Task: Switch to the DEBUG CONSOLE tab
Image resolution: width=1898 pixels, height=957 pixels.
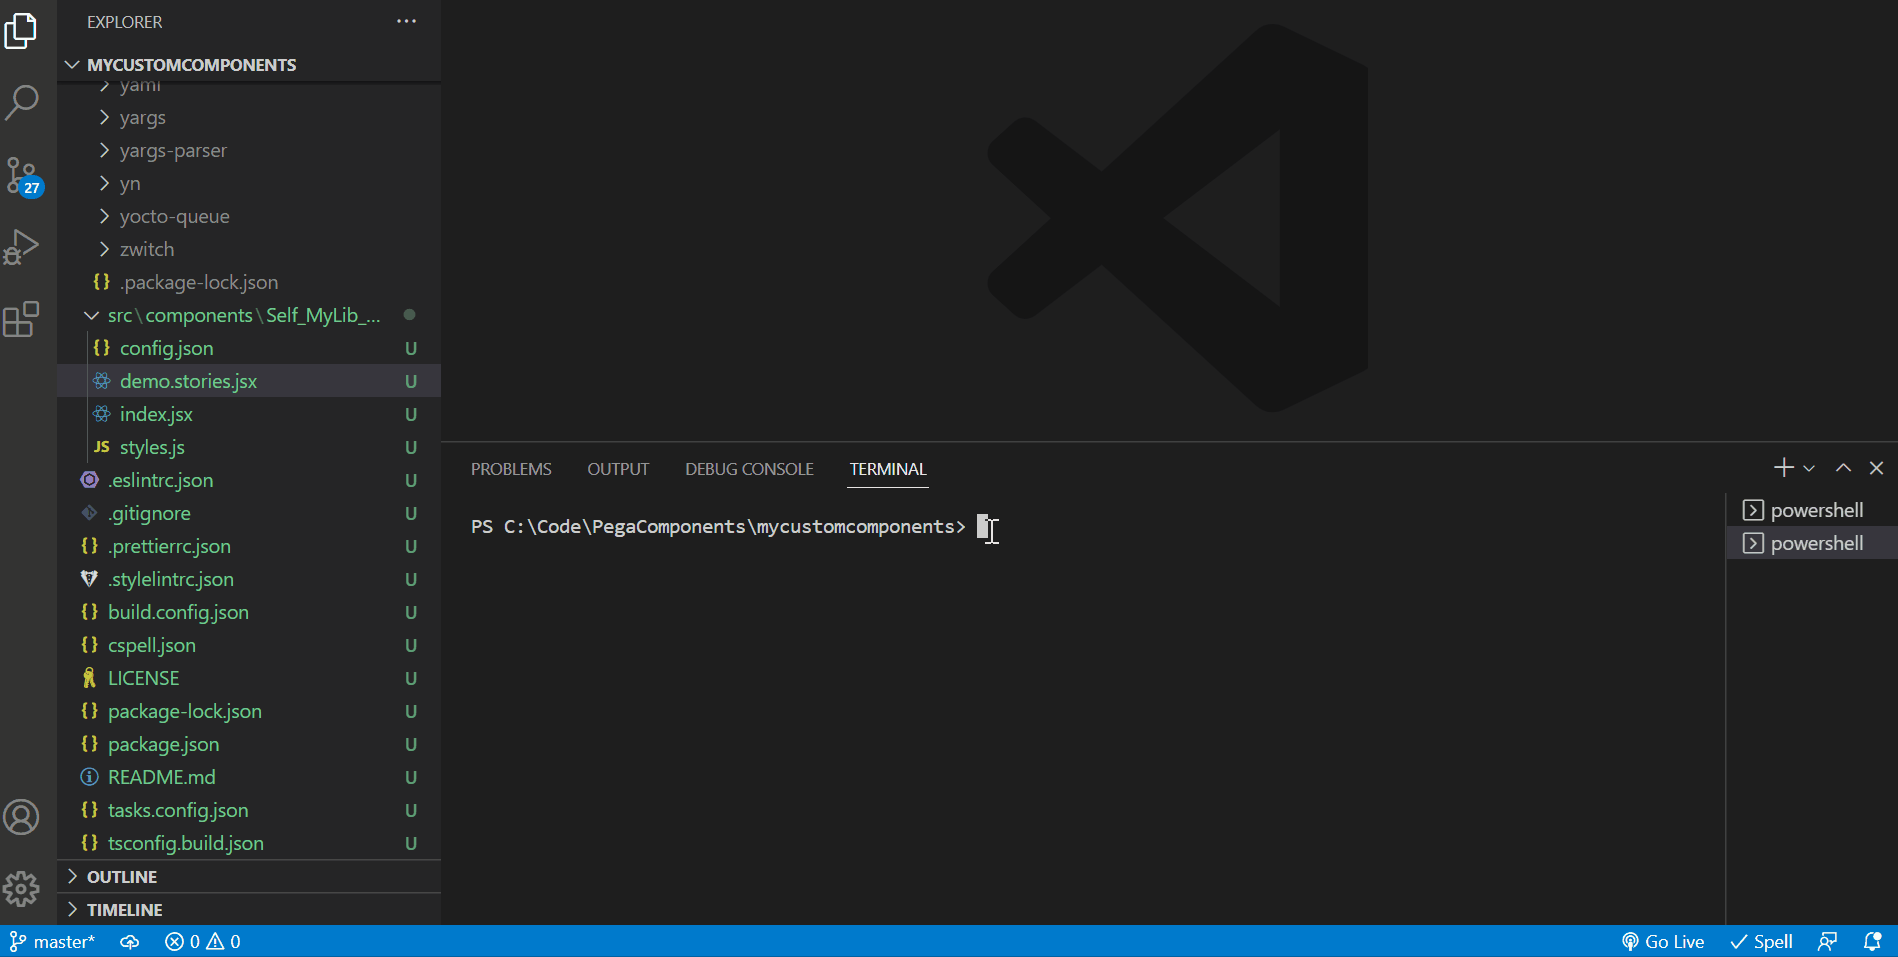Action: [749, 469]
